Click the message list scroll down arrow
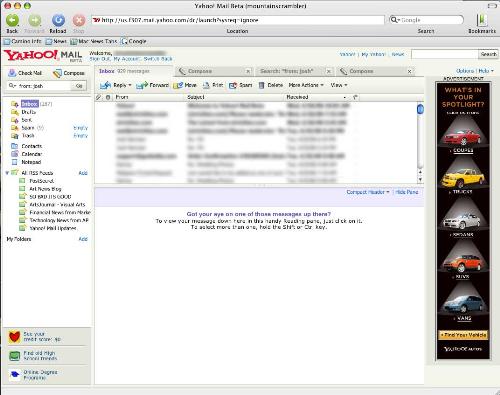 420,180
